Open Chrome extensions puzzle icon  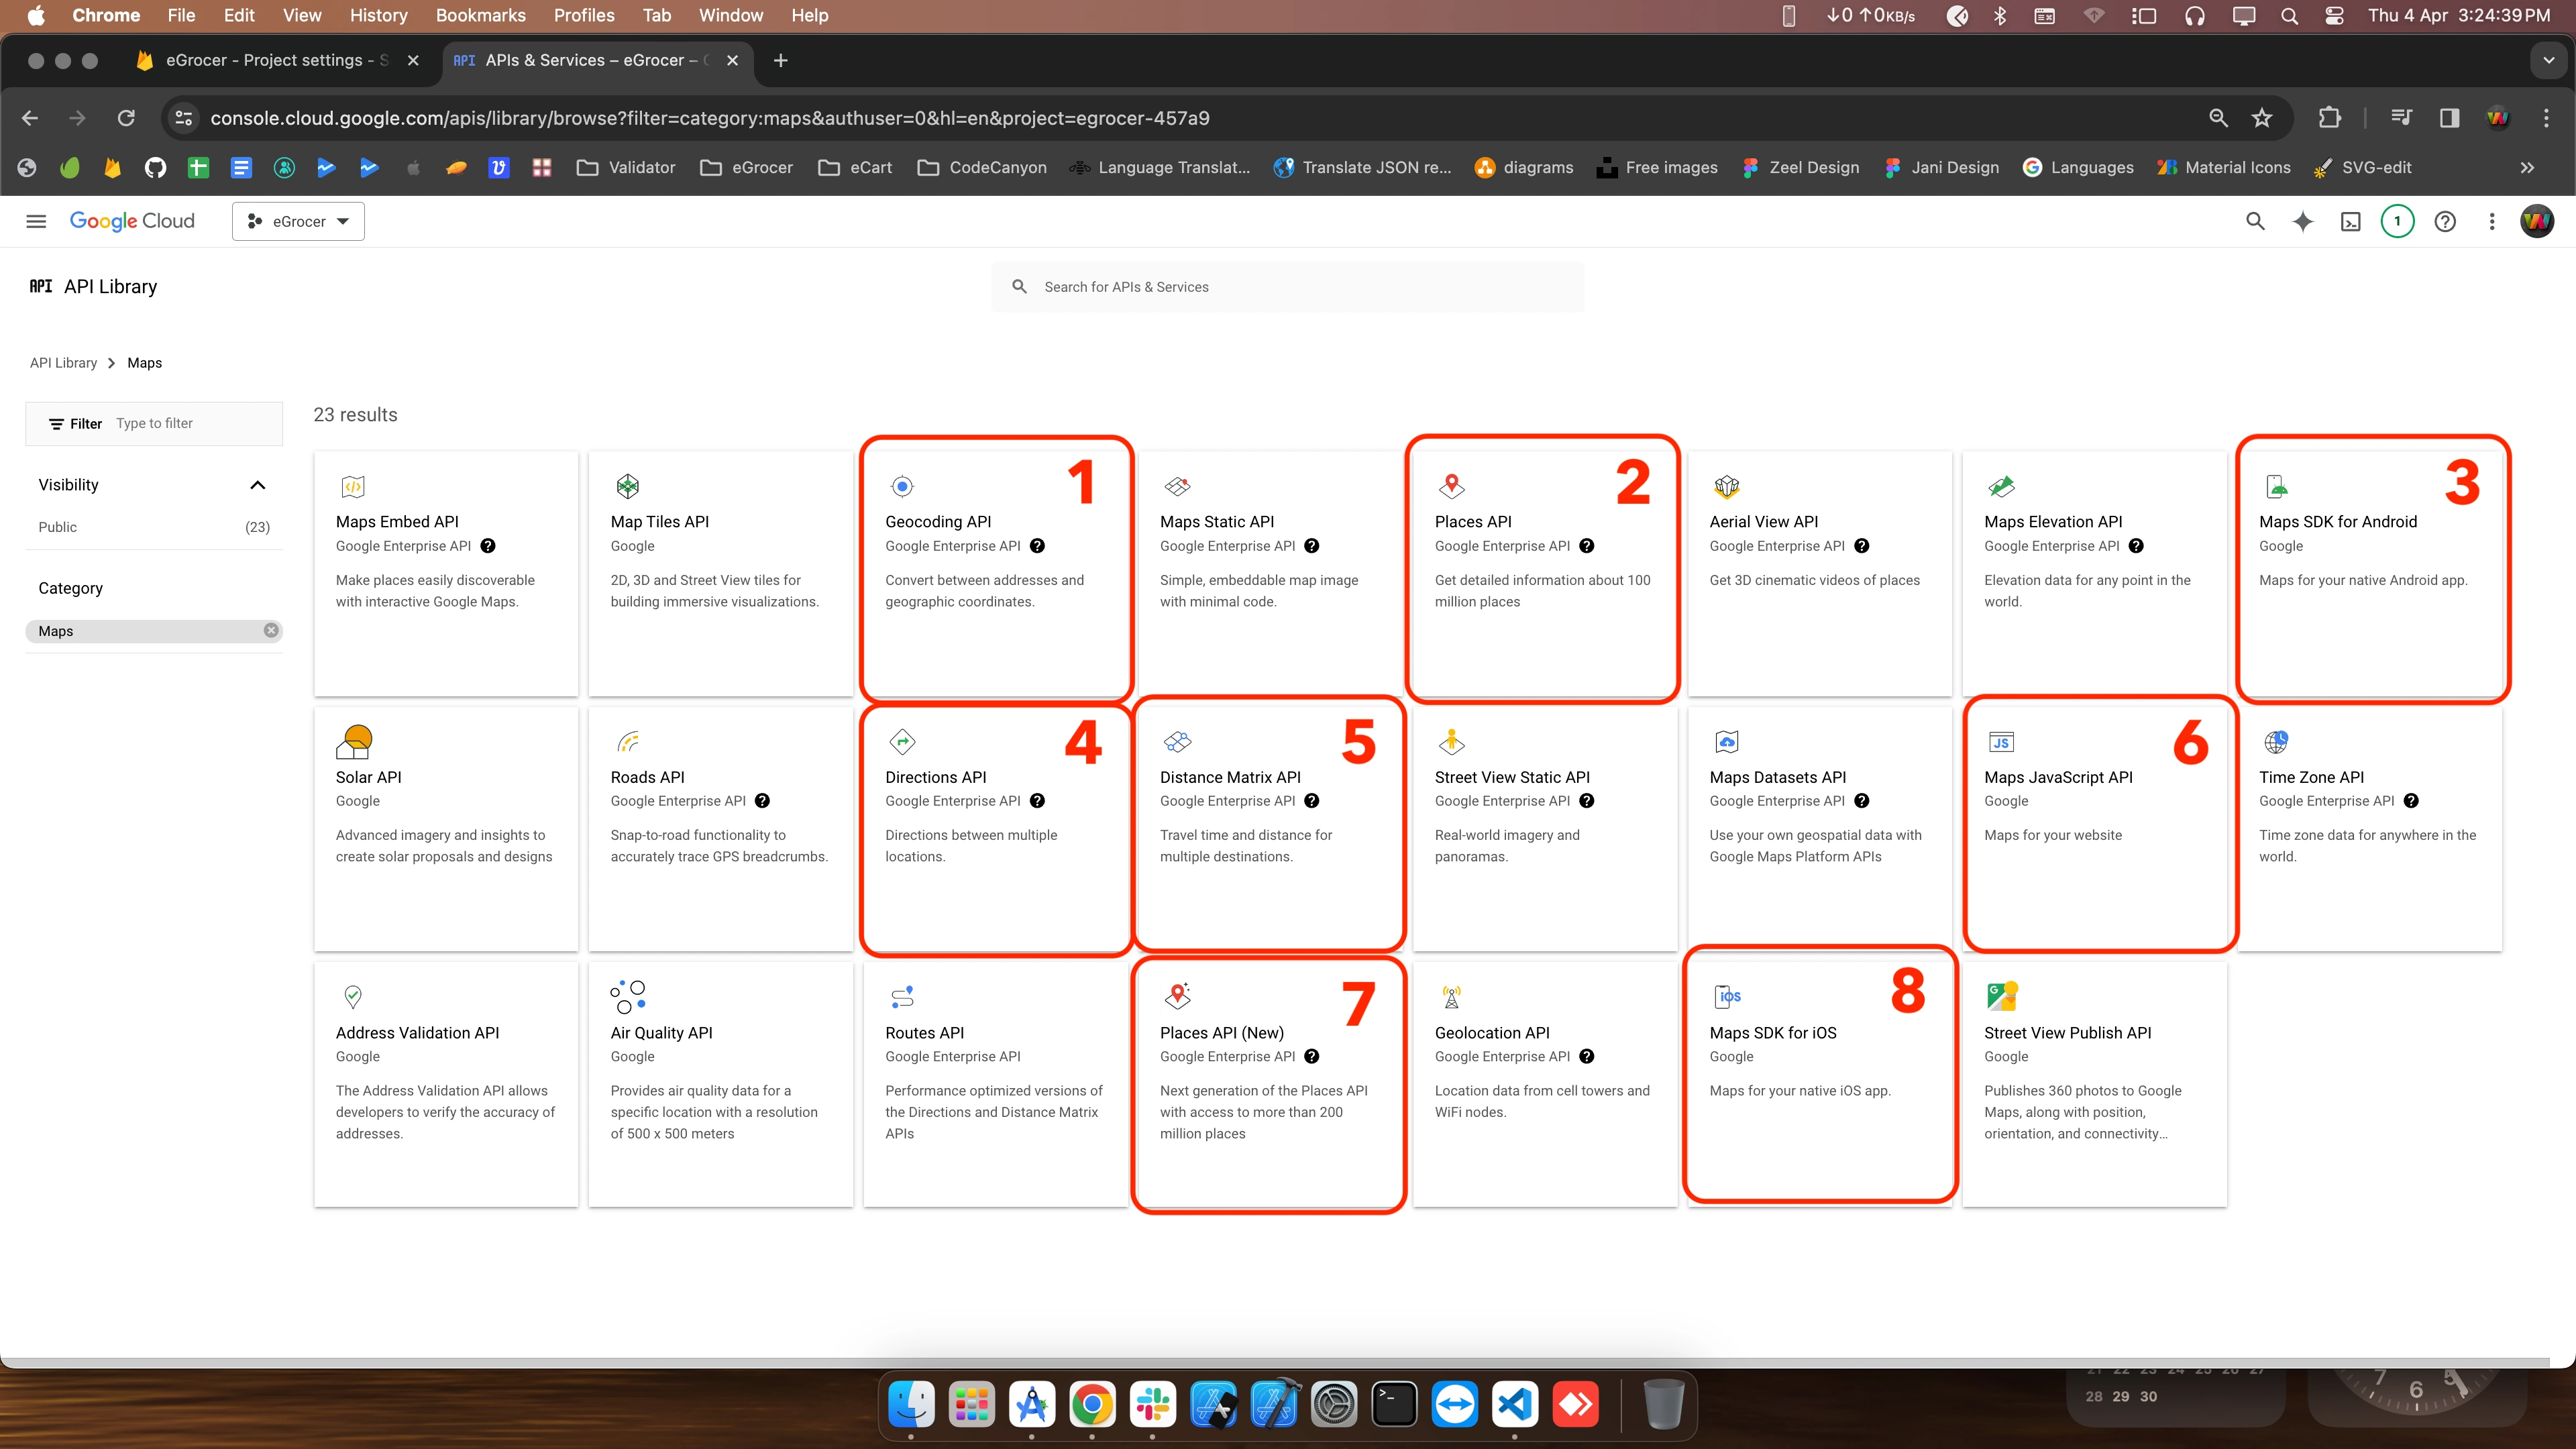[2329, 118]
